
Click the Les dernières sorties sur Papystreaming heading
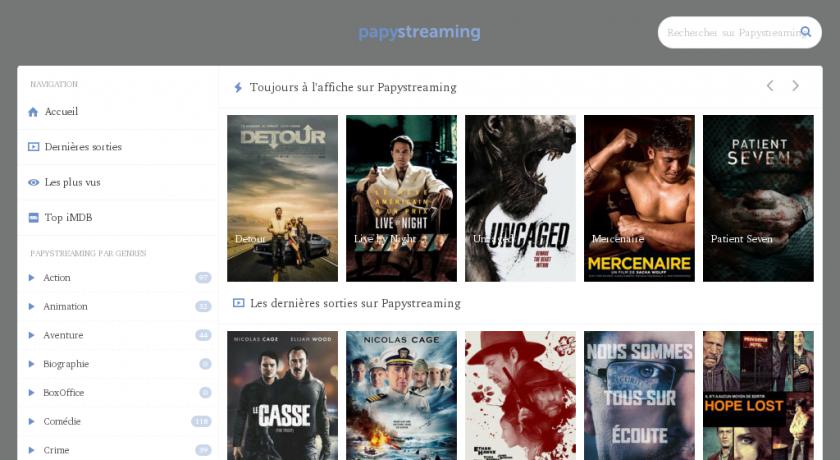[355, 303]
